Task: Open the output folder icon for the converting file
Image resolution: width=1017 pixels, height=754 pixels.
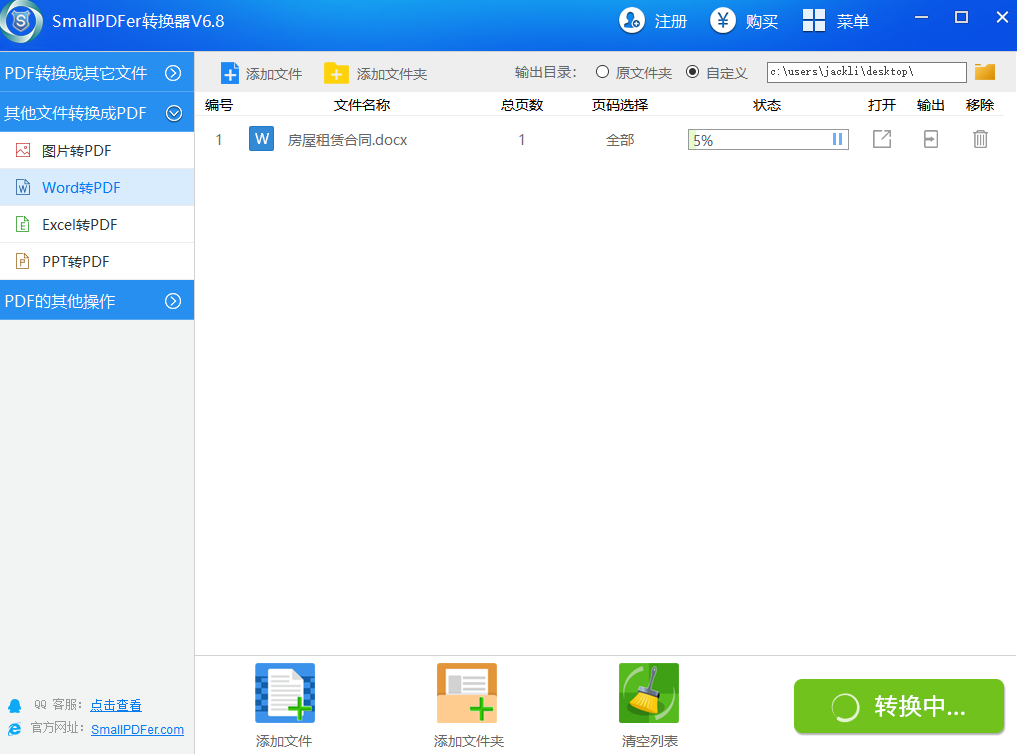Action: click(x=929, y=139)
